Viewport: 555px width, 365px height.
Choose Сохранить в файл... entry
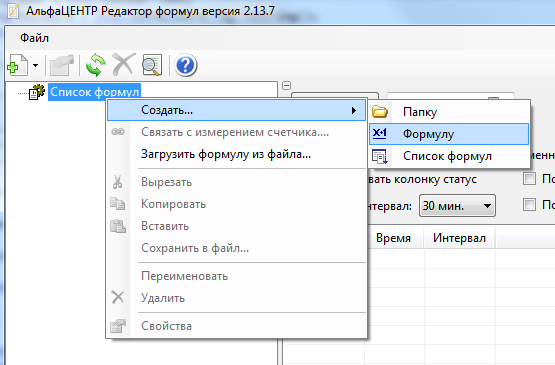[236, 248]
